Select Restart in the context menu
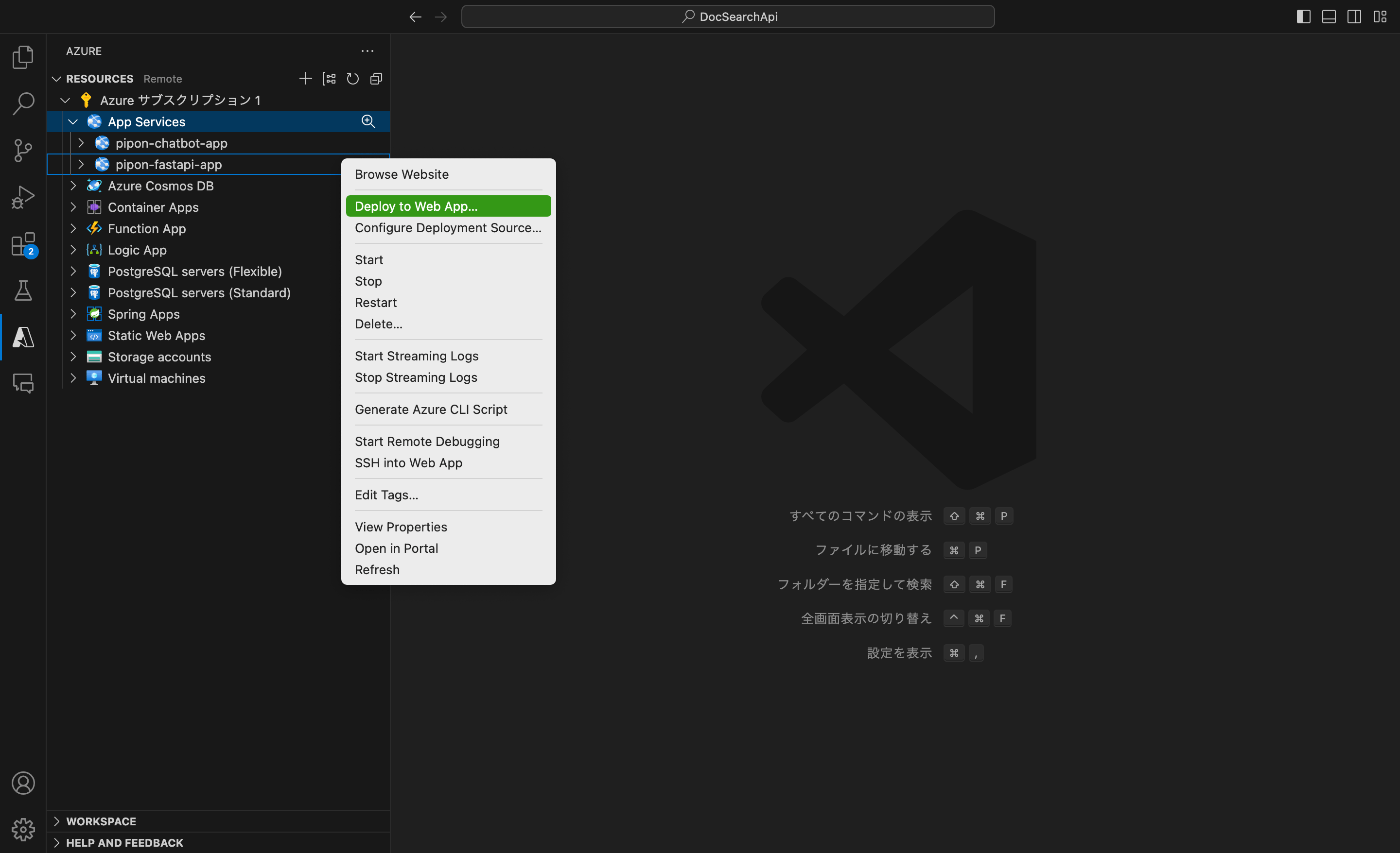The height and width of the screenshot is (853, 1400). coord(448,303)
